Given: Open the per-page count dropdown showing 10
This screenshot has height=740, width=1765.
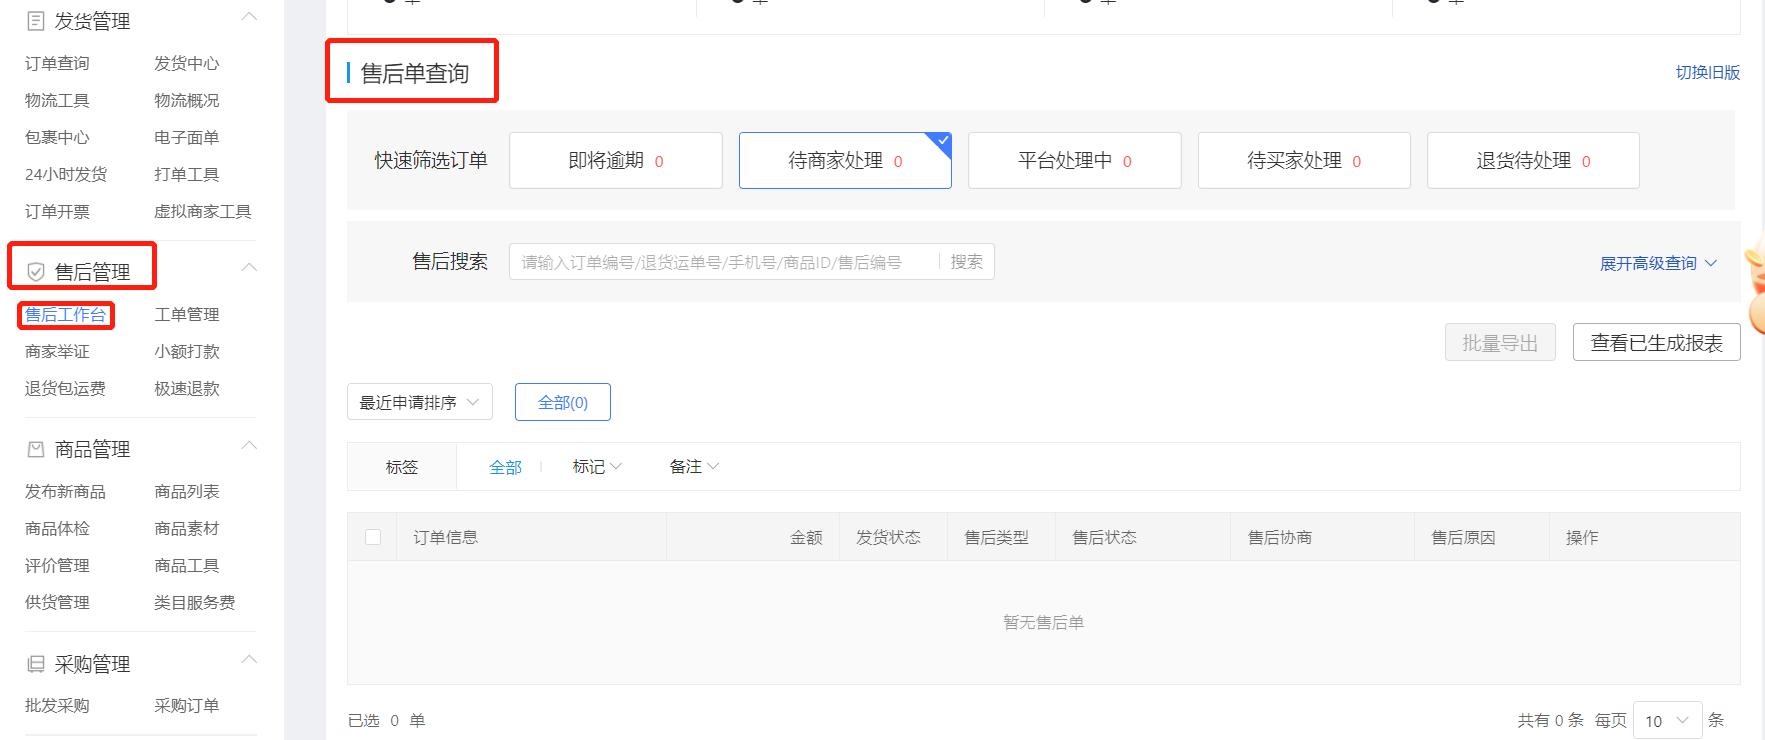Looking at the screenshot, I should point(1667,720).
